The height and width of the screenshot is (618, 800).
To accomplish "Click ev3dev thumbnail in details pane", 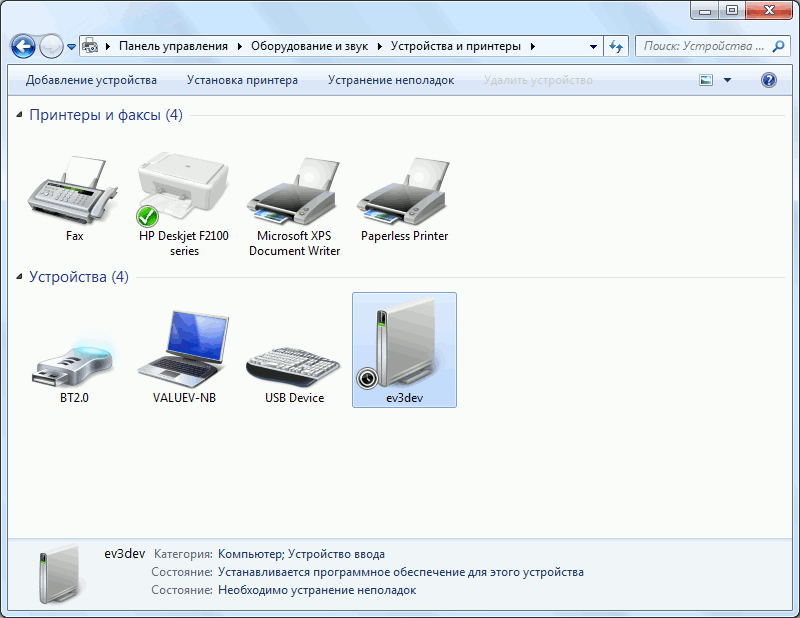I will point(60,574).
